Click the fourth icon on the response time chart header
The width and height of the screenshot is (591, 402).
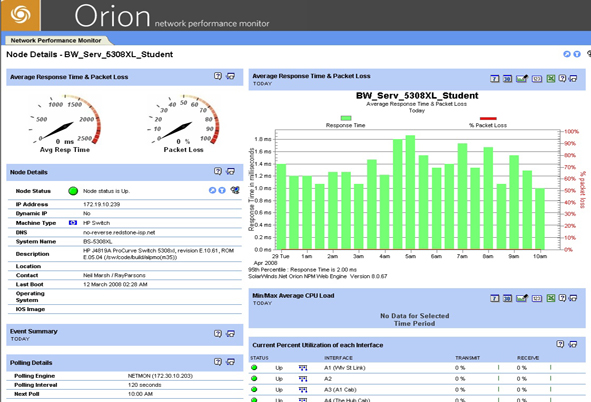pyautogui.click(x=537, y=79)
